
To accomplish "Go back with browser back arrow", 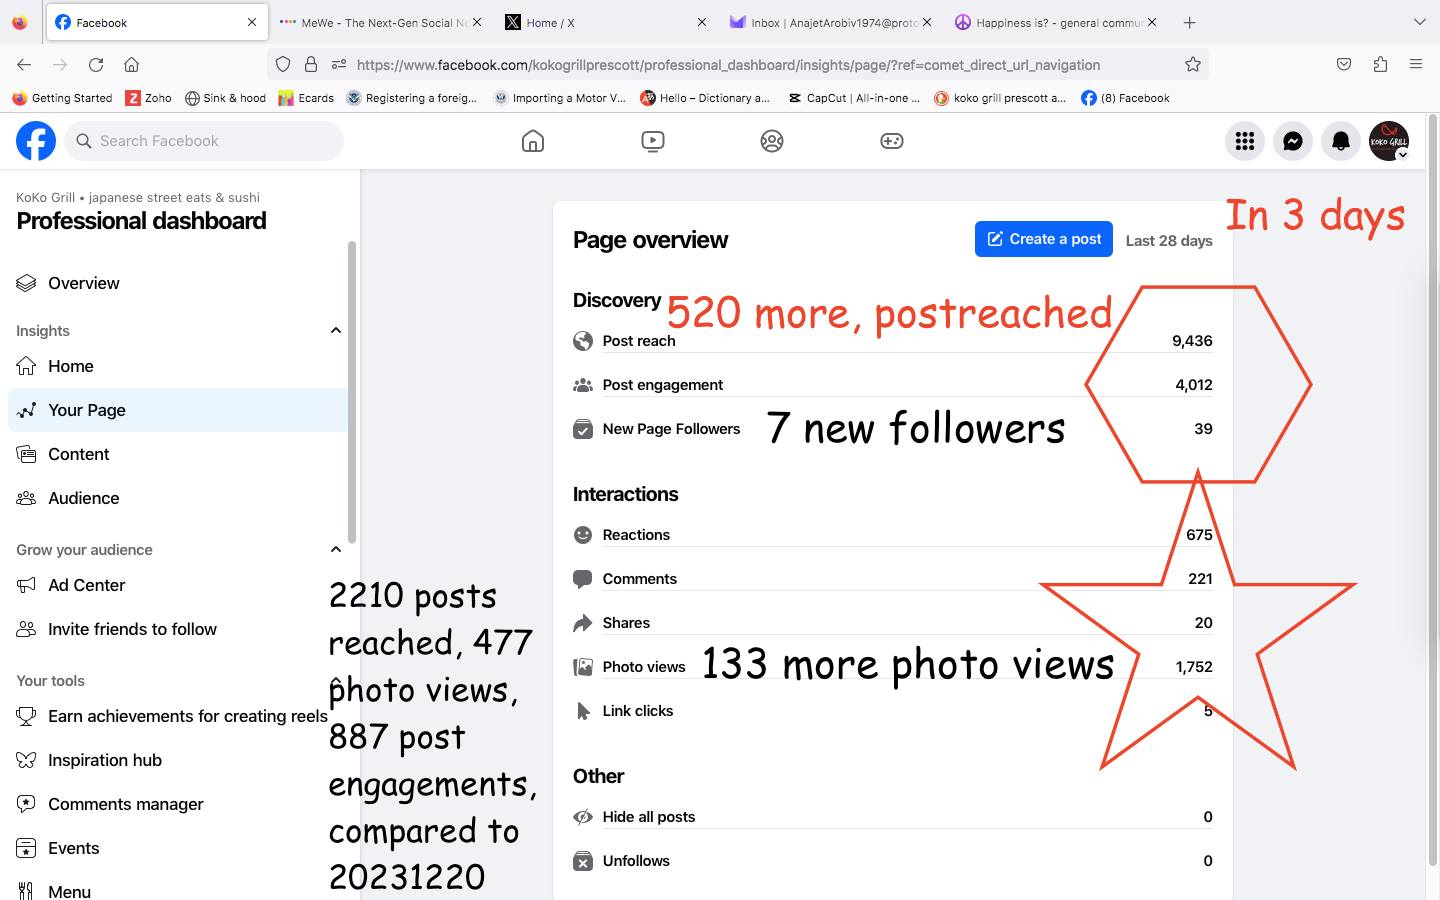I will pyautogui.click(x=24, y=64).
